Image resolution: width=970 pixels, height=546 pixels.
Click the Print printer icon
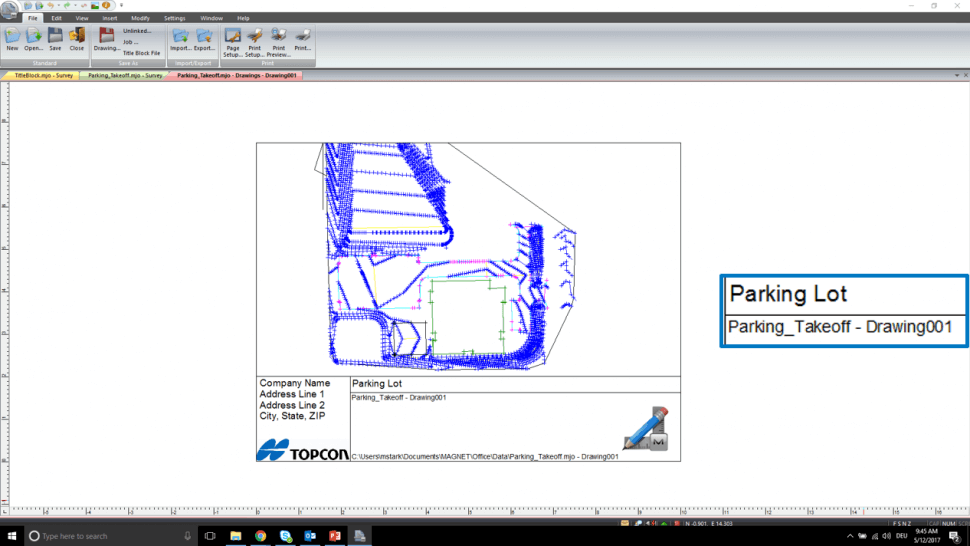tap(302, 37)
